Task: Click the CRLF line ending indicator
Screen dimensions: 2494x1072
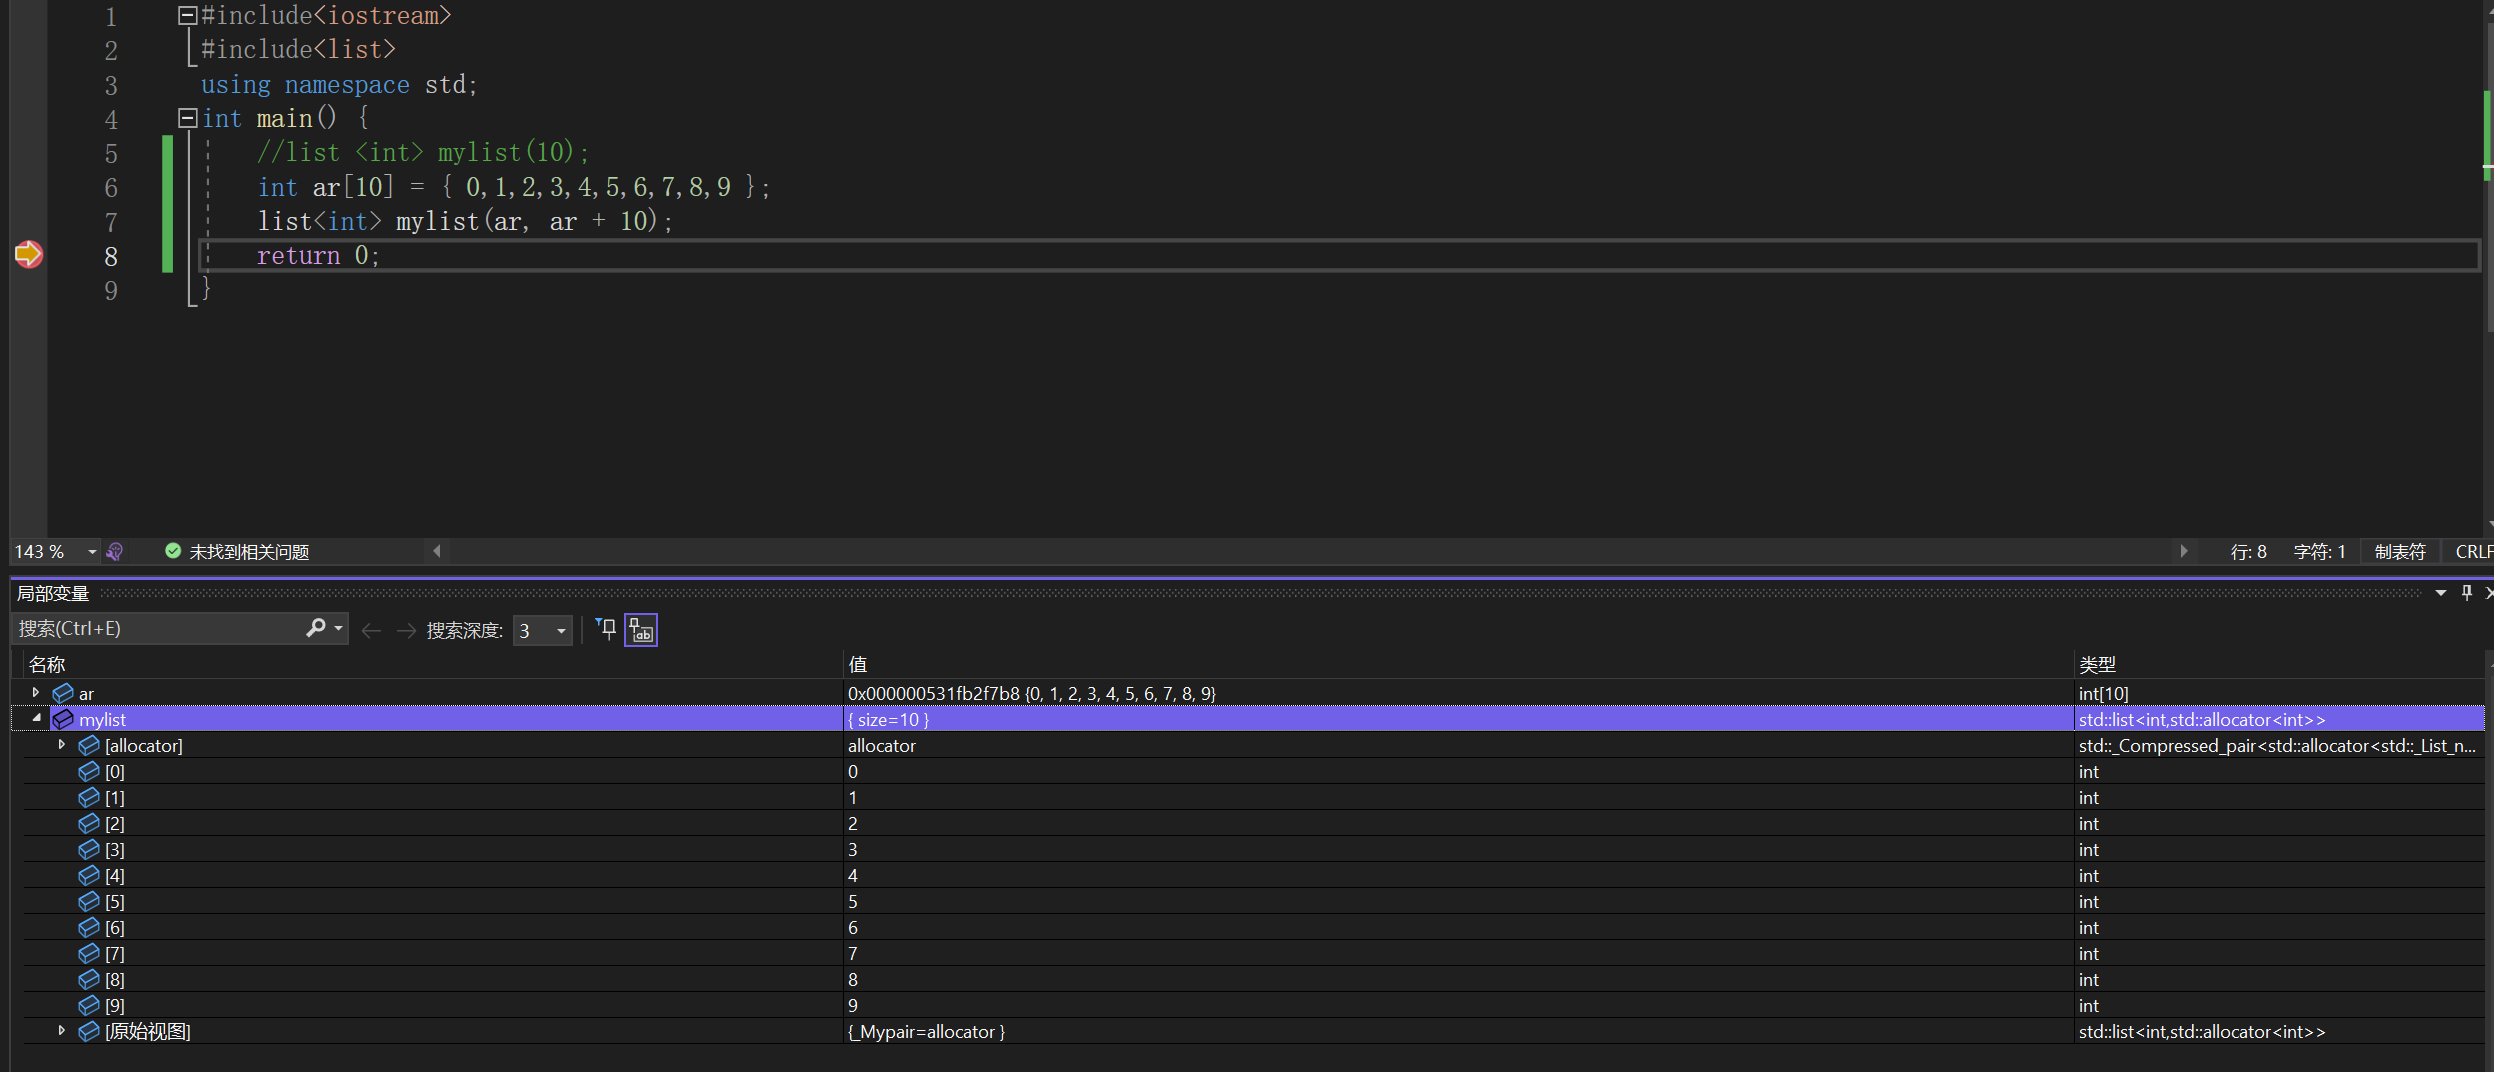Action: (x=2474, y=552)
